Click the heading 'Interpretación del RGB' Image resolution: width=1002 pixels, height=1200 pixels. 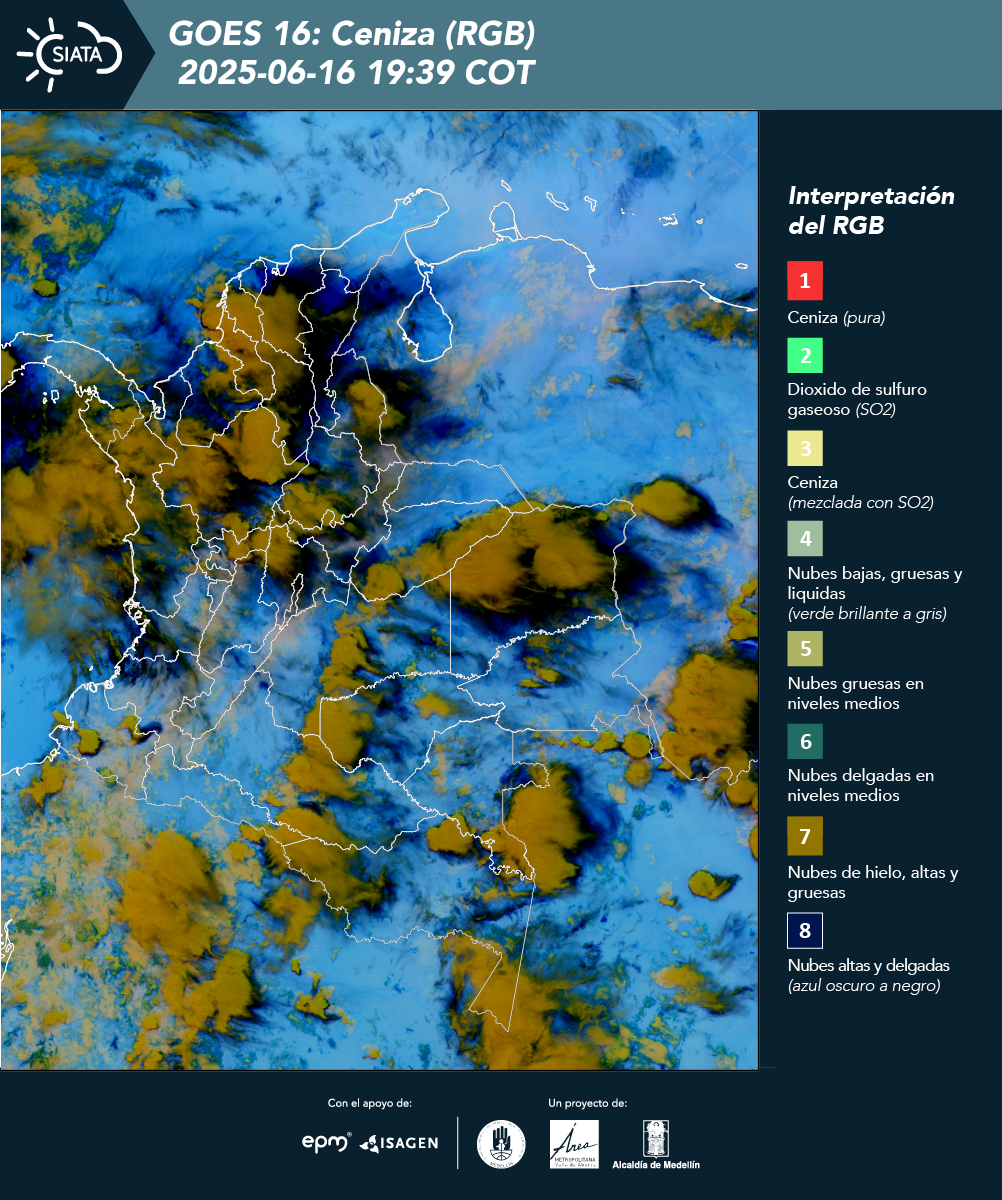(871, 210)
